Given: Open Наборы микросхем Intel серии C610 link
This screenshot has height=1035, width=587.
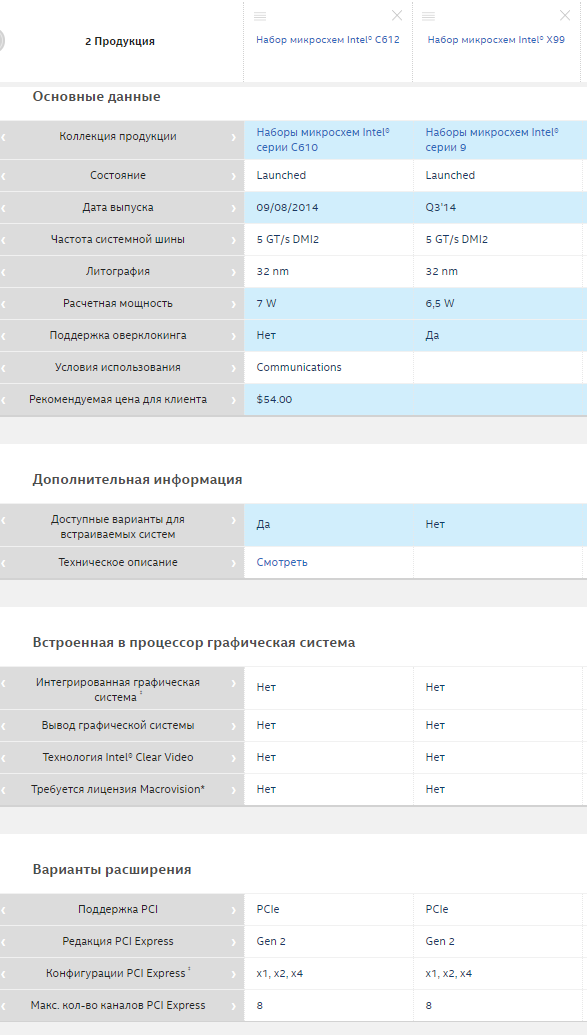Looking at the screenshot, I should [x=323, y=140].
